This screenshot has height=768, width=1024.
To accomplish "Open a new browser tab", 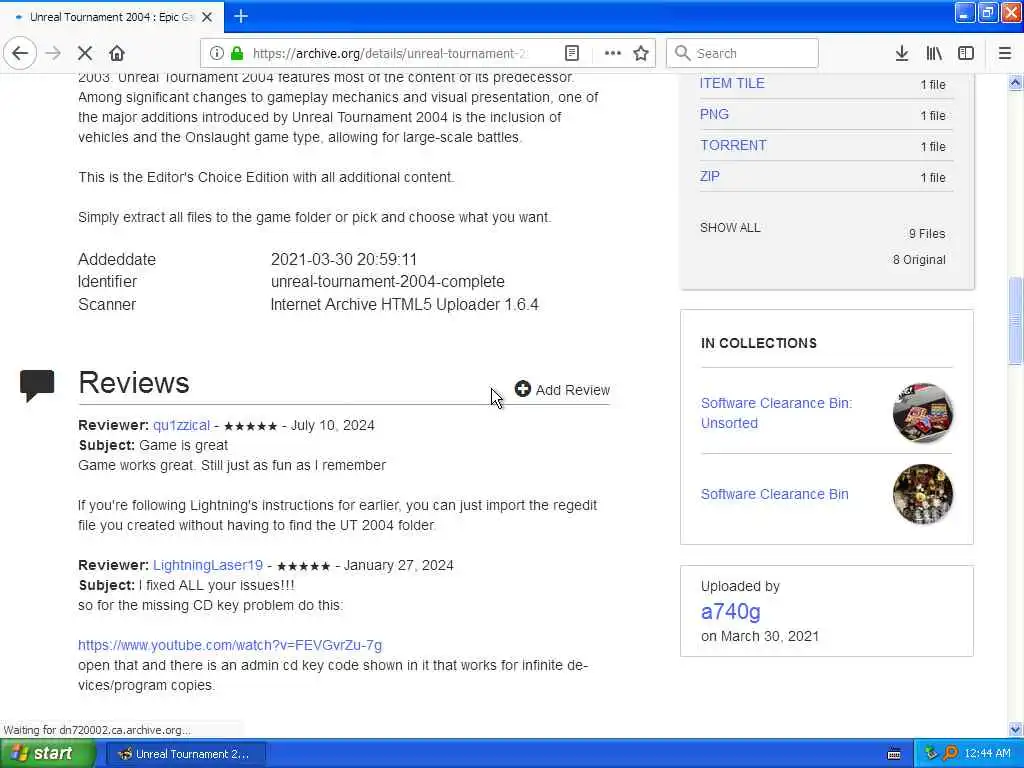I will point(241,16).
